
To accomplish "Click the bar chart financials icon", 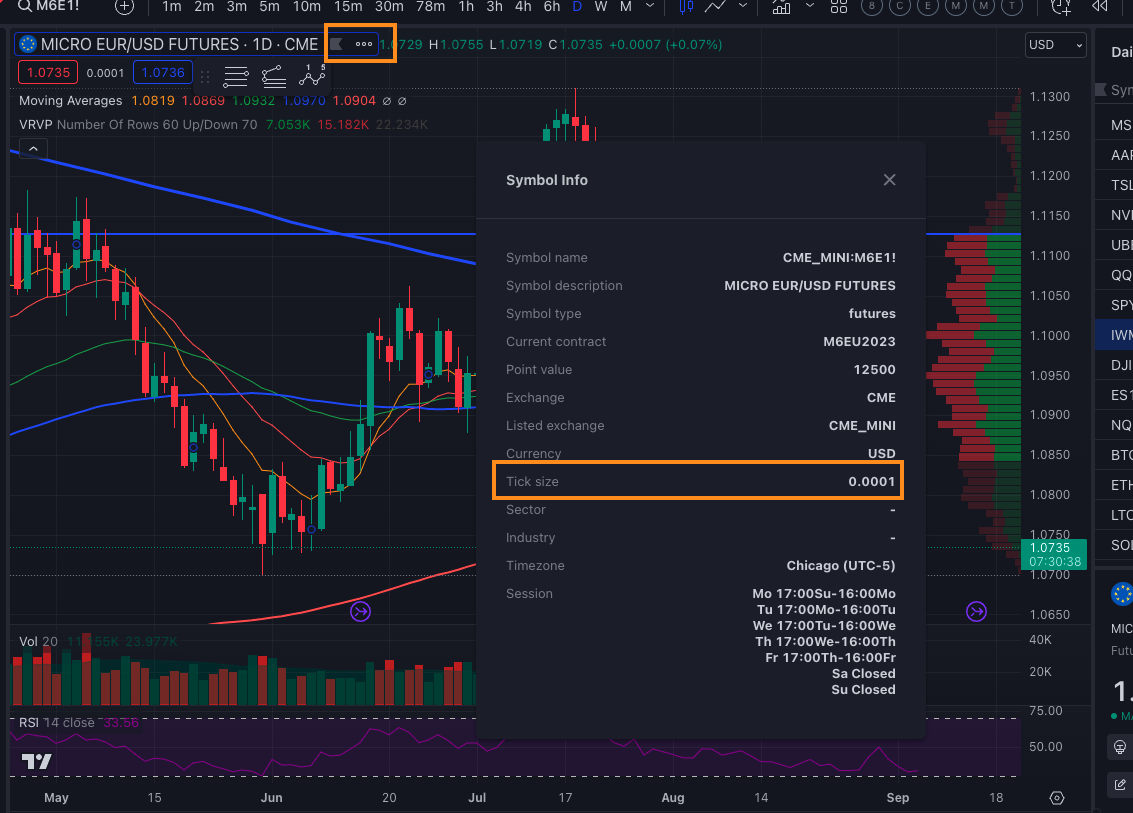I will pos(782,7).
